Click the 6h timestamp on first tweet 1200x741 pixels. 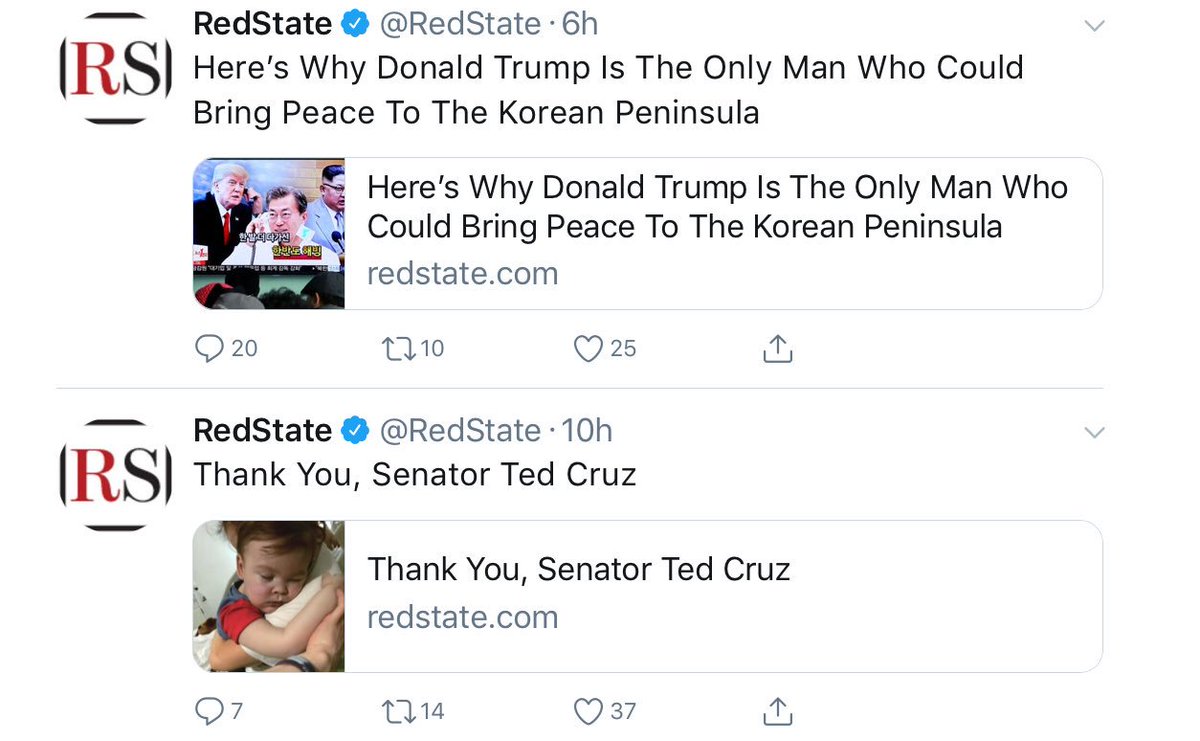point(580,24)
